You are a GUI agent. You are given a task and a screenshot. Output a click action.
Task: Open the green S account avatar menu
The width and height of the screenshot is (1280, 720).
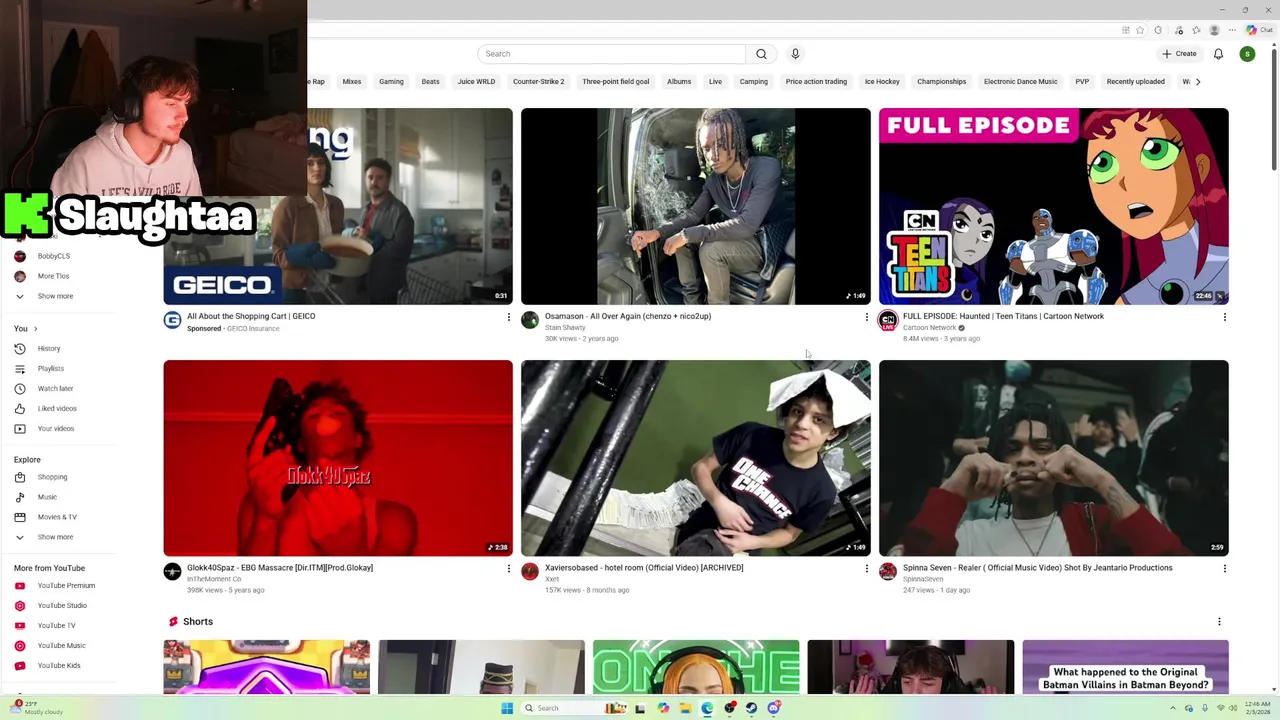(1247, 54)
